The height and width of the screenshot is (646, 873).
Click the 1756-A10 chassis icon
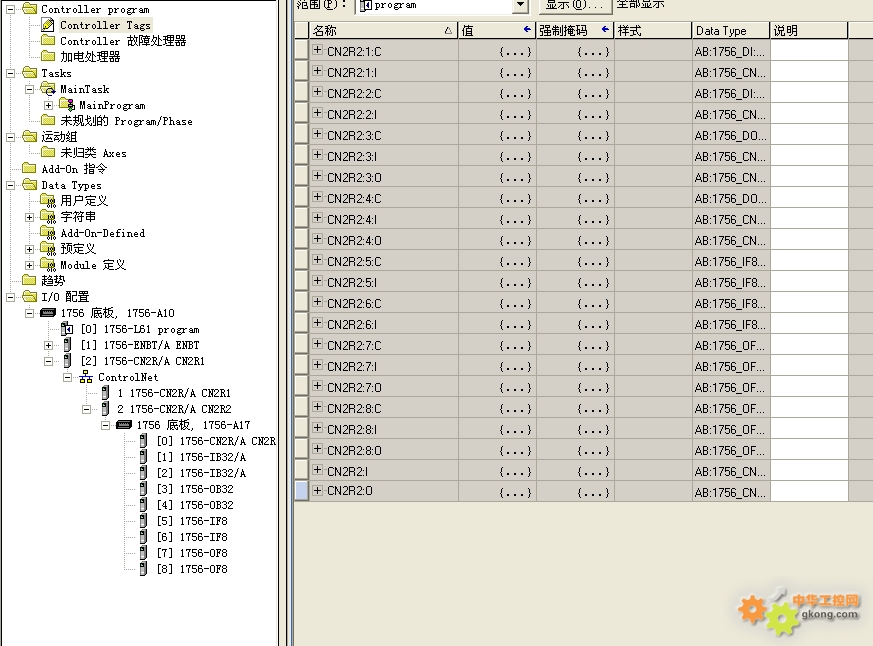pyautogui.click(x=48, y=313)
